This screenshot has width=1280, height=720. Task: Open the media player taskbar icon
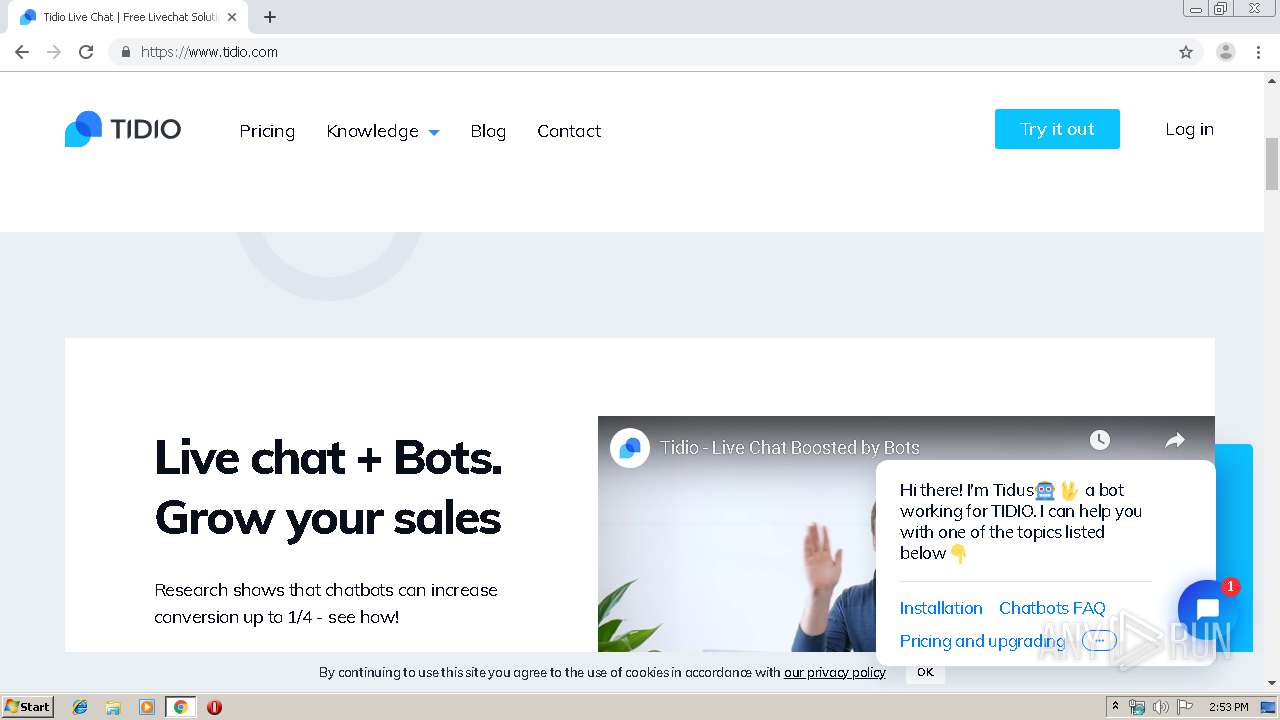147,707
